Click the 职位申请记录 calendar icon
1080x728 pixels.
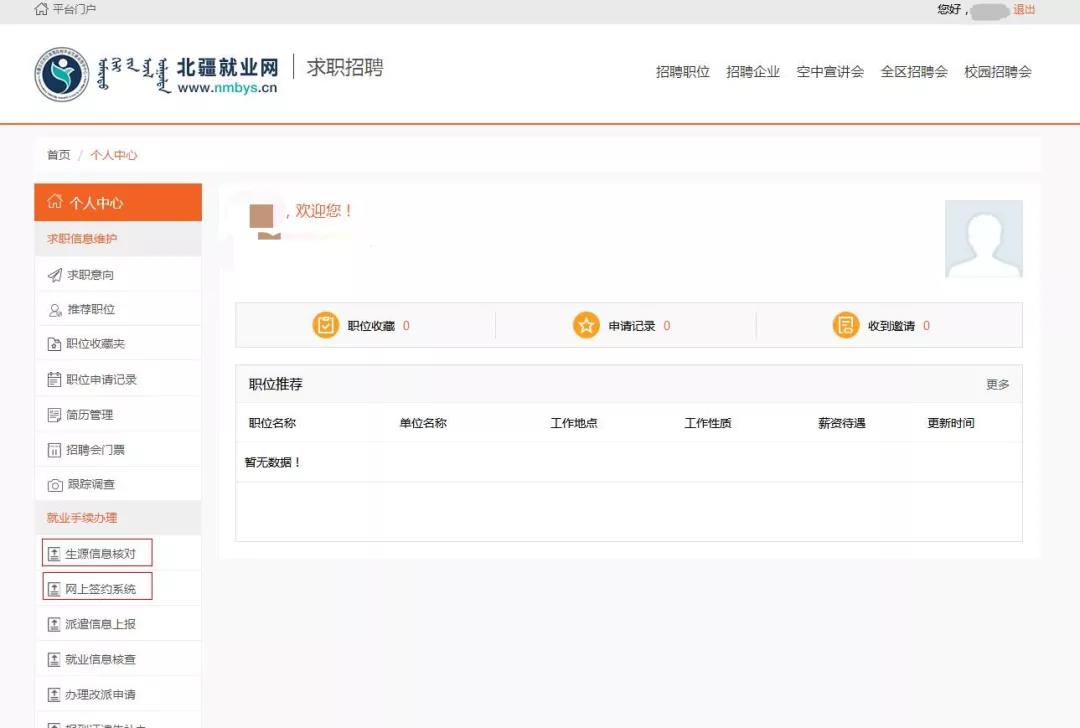coord(55,380)
